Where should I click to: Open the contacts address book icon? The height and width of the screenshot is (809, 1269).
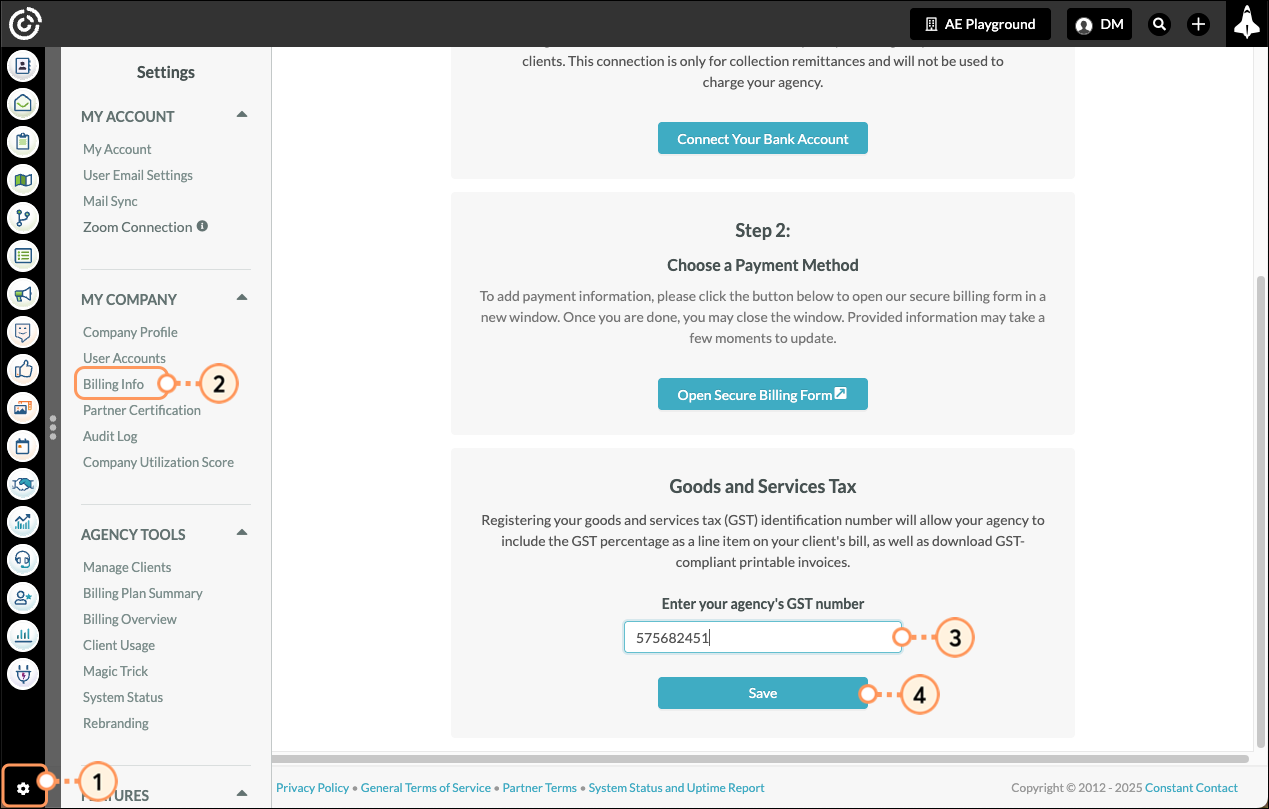pyautogui.click(x=23, y=67)
